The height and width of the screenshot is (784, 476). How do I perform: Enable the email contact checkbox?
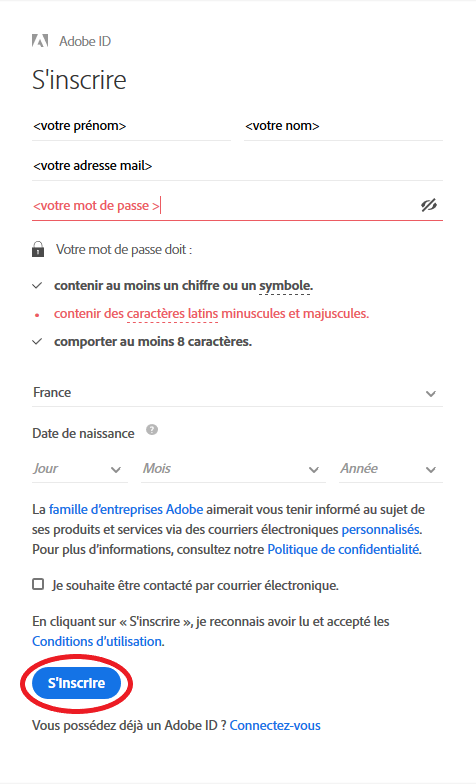click(38, 584)
